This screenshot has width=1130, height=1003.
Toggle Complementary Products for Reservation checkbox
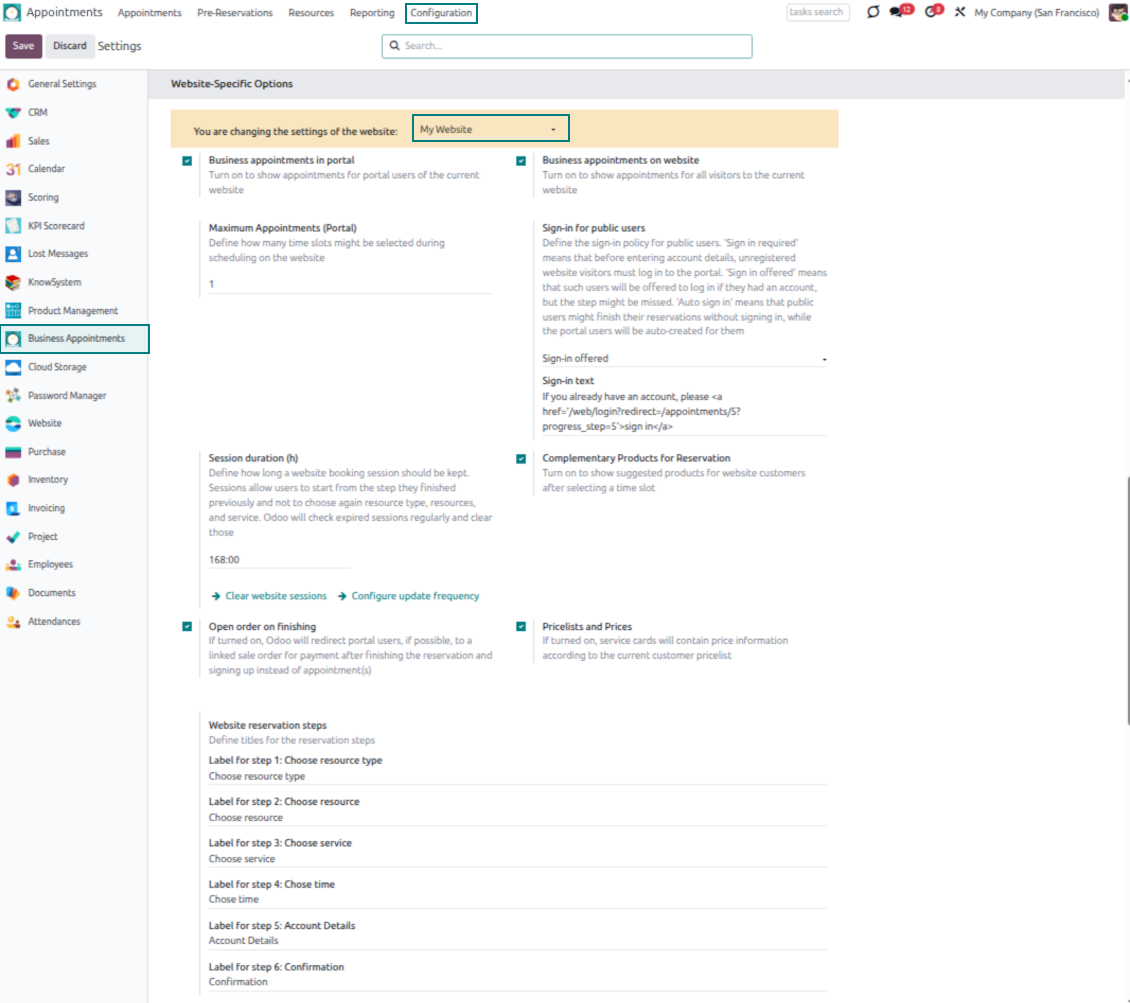[521, 459]
